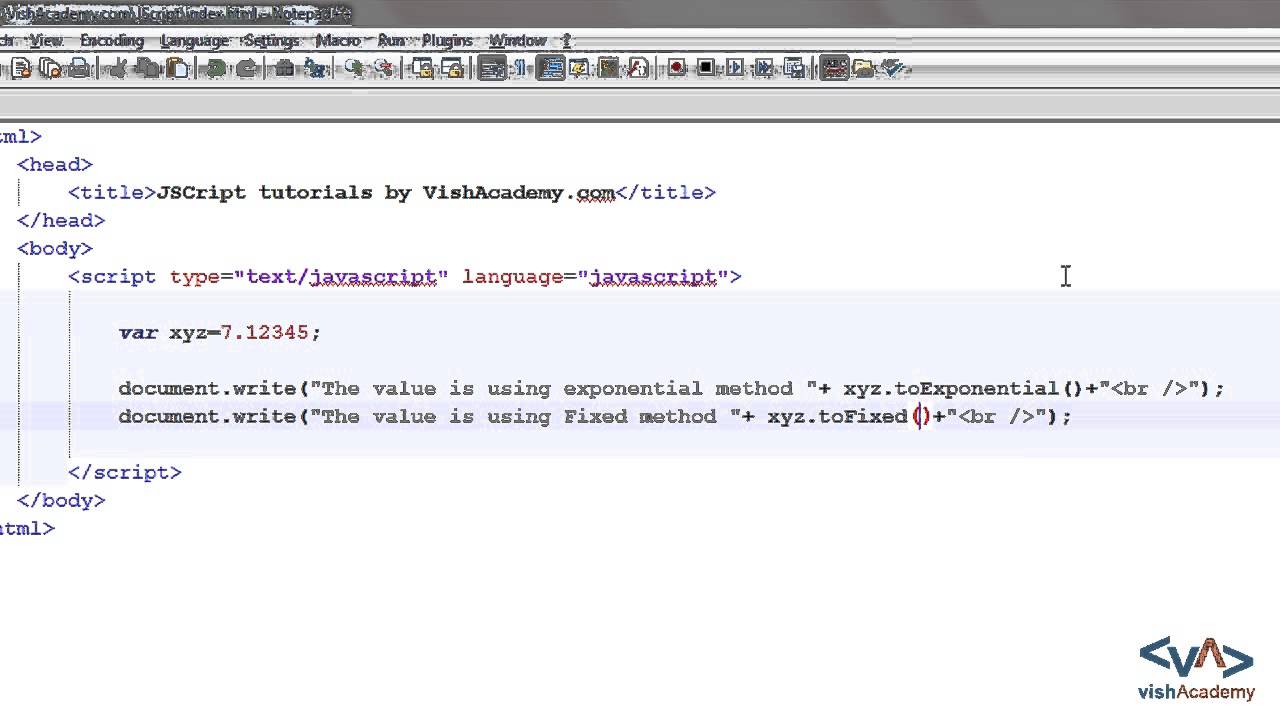Click the closing </body> tag line

[x=61, y=500]
